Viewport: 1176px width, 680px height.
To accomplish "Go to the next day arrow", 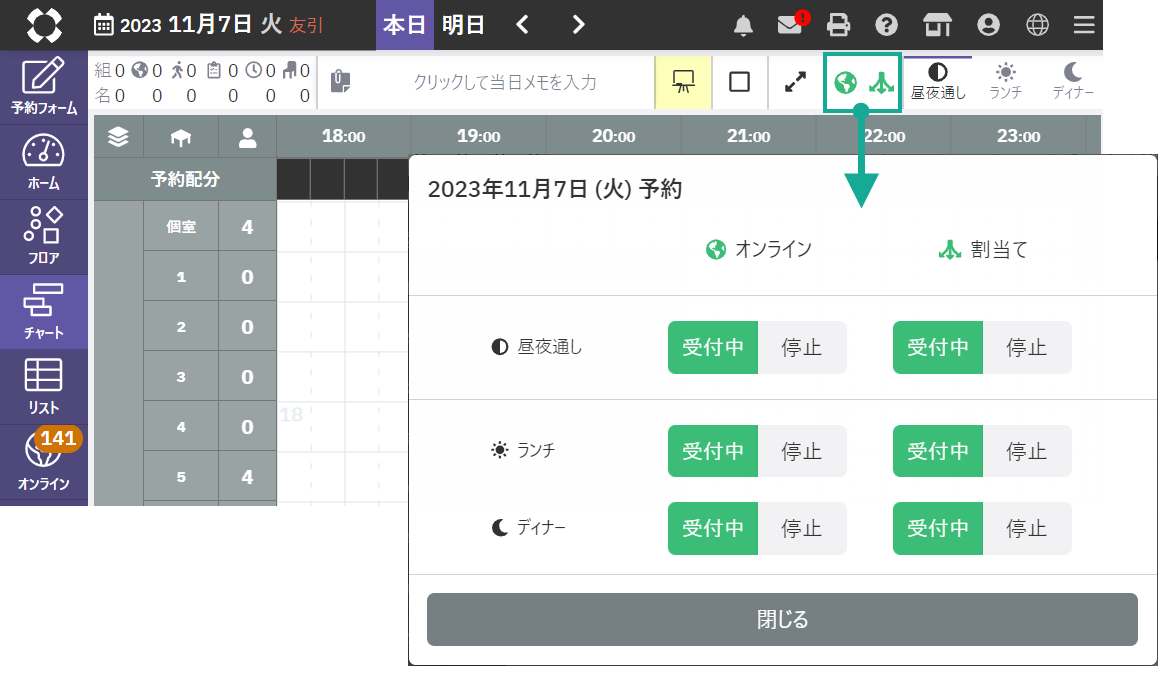I will point(578,25).
